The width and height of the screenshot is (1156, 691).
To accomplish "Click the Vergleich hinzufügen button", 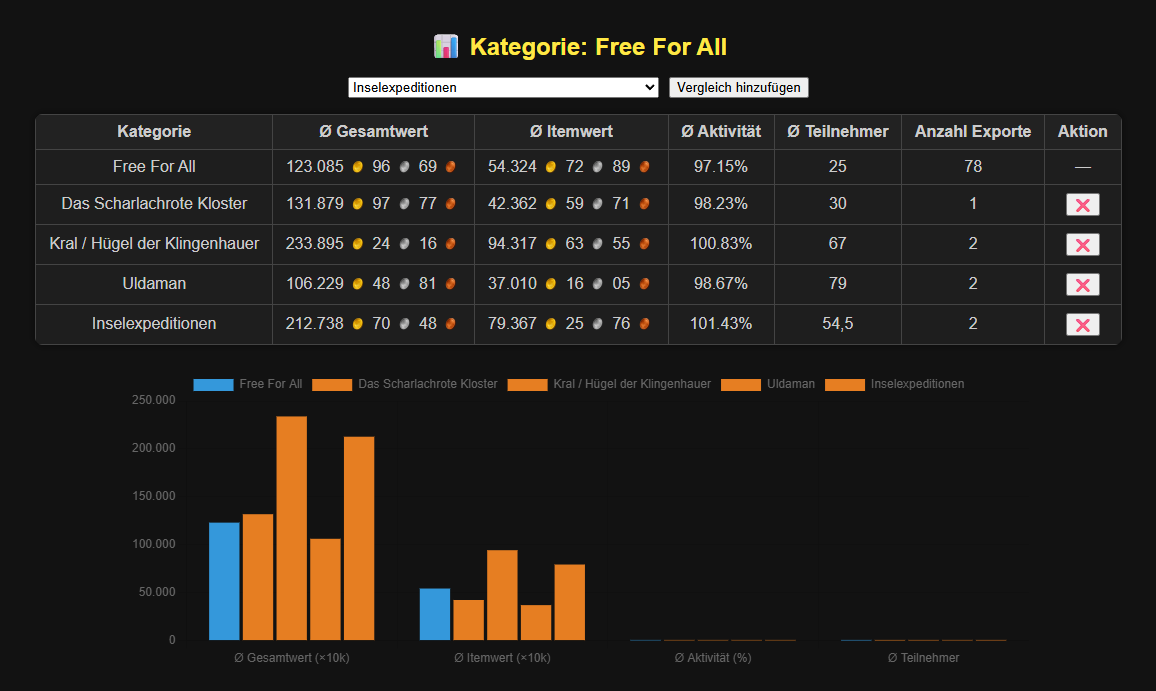I will tap(738, 88).
